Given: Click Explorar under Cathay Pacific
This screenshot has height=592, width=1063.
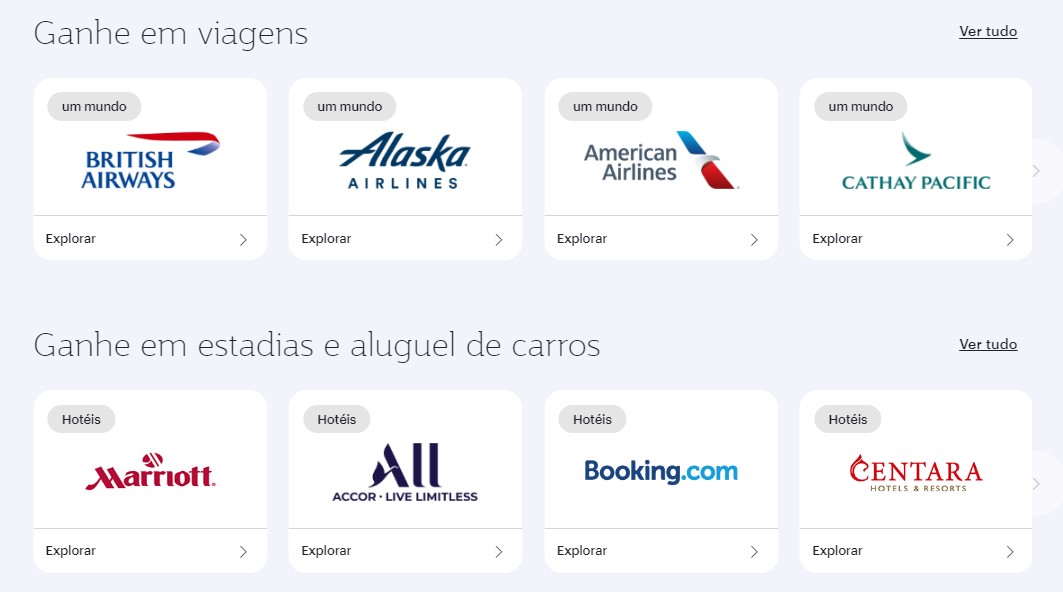Looking at the screenshot, I should 837,239.
